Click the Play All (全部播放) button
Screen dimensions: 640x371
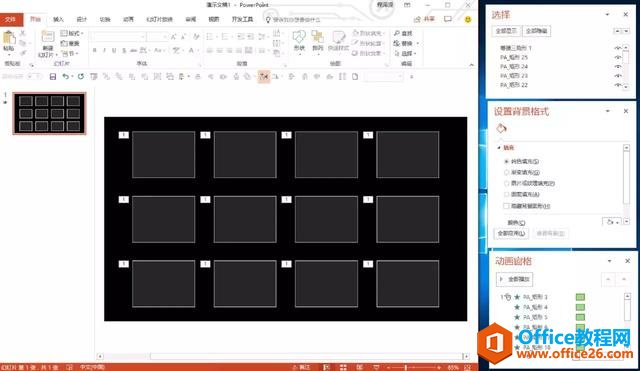point(515,280)
